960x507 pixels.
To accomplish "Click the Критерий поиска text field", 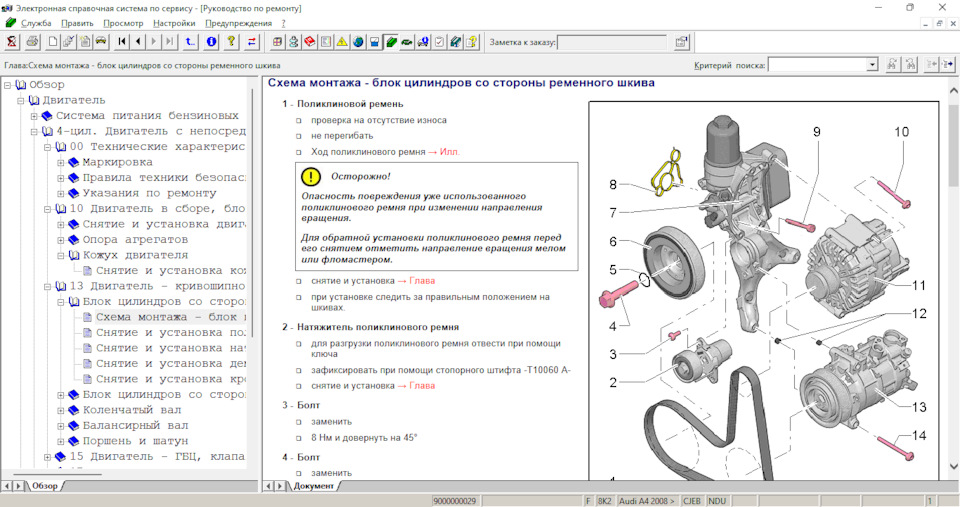I will 817,64.
